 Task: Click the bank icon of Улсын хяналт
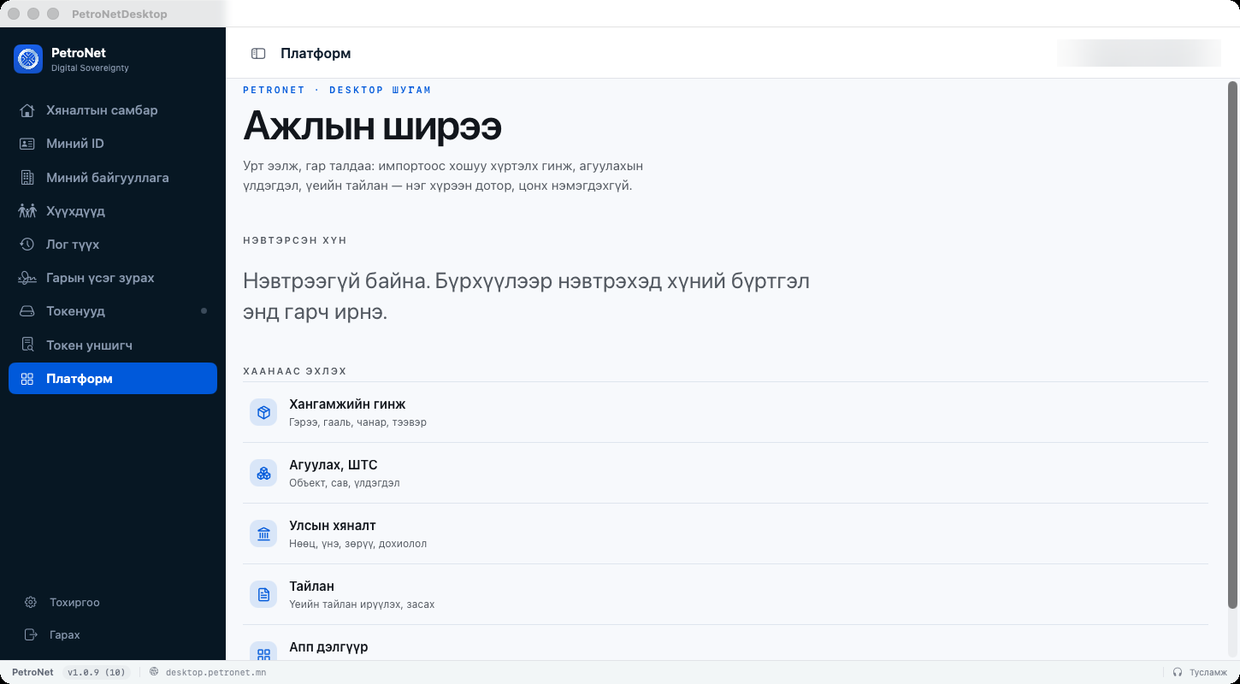click(x=263, y=534)
